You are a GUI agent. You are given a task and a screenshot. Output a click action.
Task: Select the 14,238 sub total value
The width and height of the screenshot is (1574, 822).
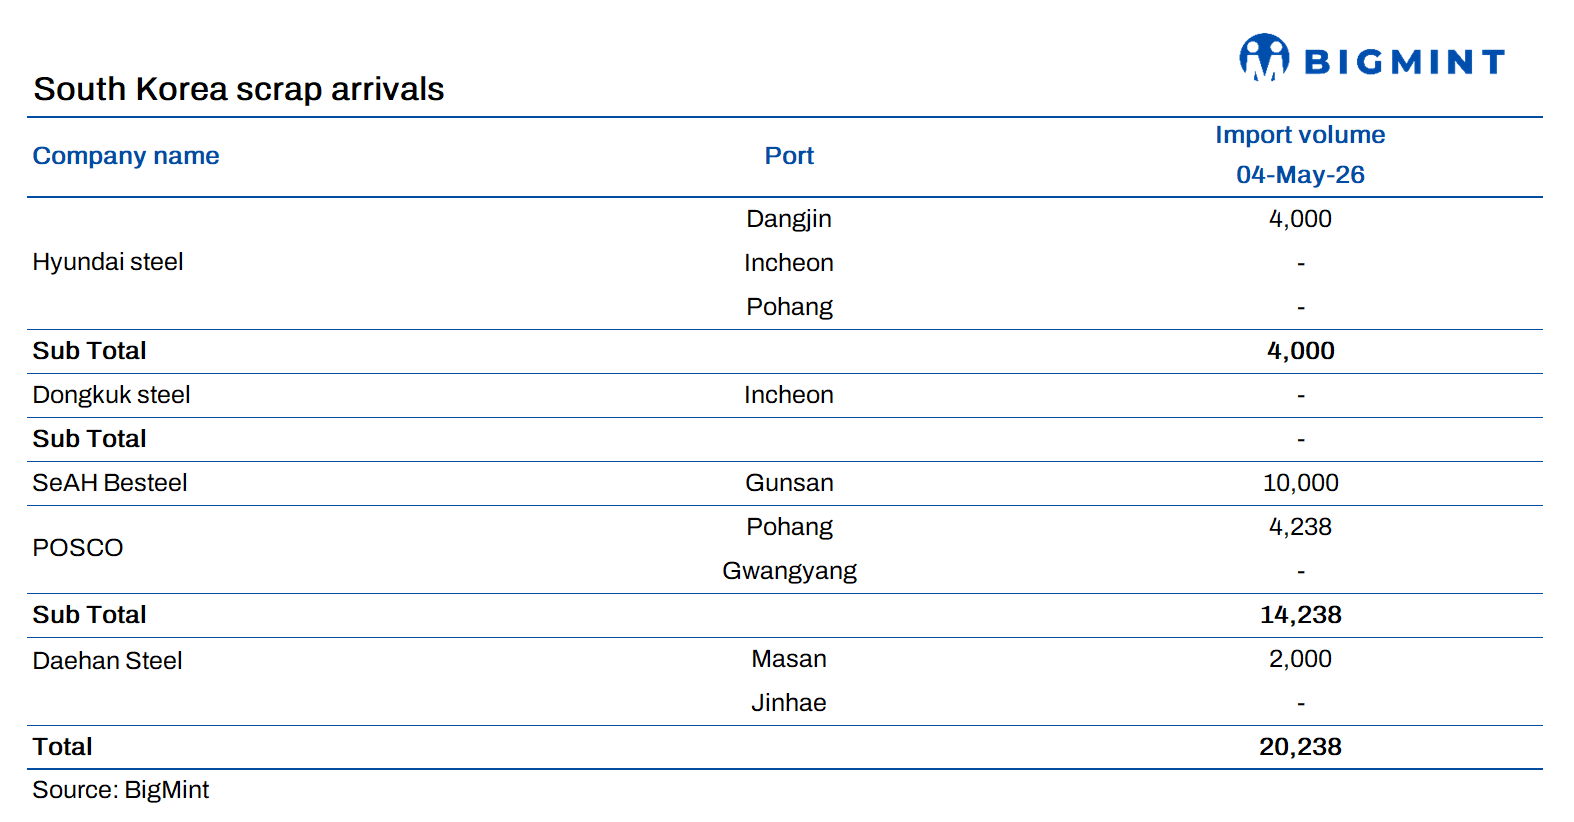[1300, 615]
